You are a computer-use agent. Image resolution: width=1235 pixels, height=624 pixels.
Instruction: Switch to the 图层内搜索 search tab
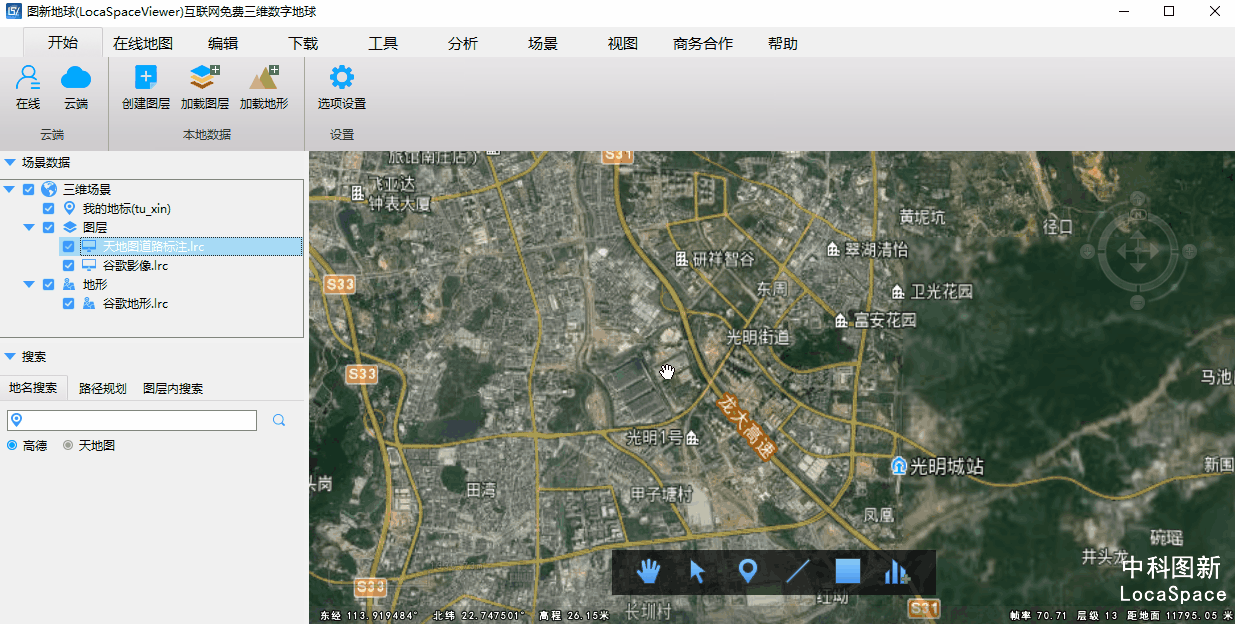173,388
